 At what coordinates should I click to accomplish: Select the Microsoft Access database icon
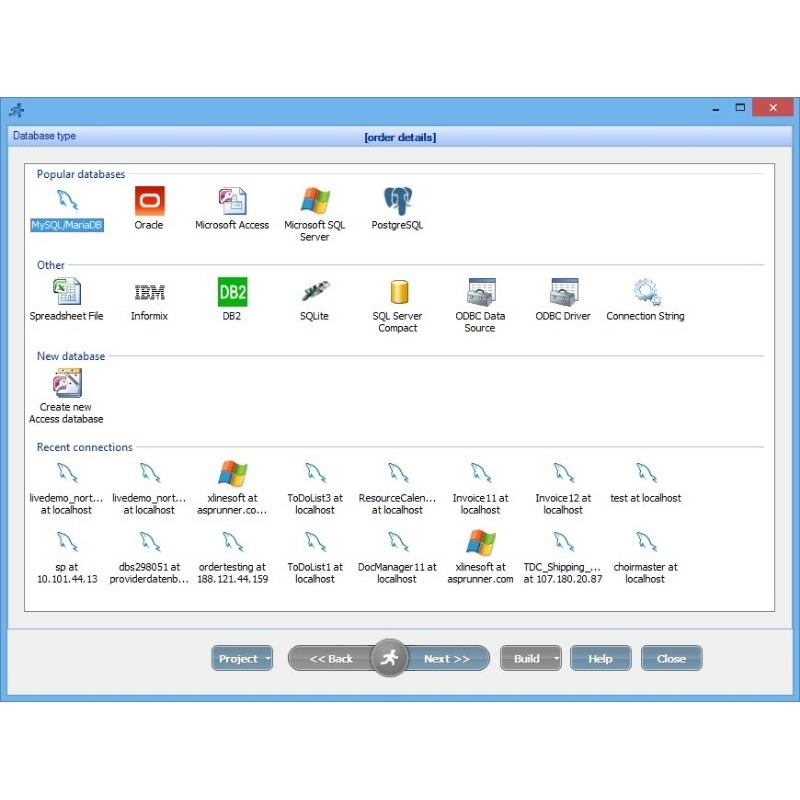(232, 201)
